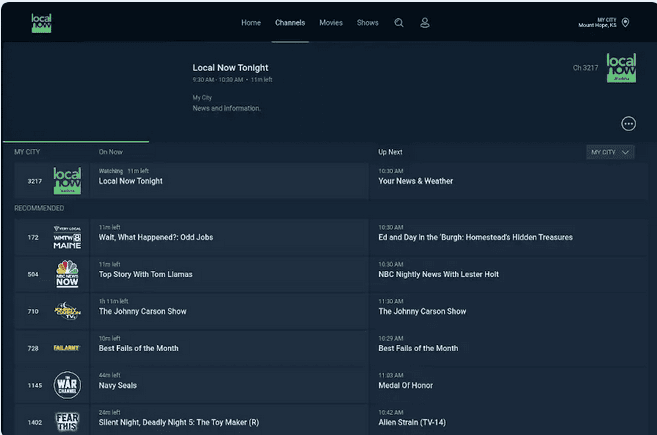Select Medal Of Honor up next
Viewport: 657px width, 435px height.
click(x=508, y=385)
